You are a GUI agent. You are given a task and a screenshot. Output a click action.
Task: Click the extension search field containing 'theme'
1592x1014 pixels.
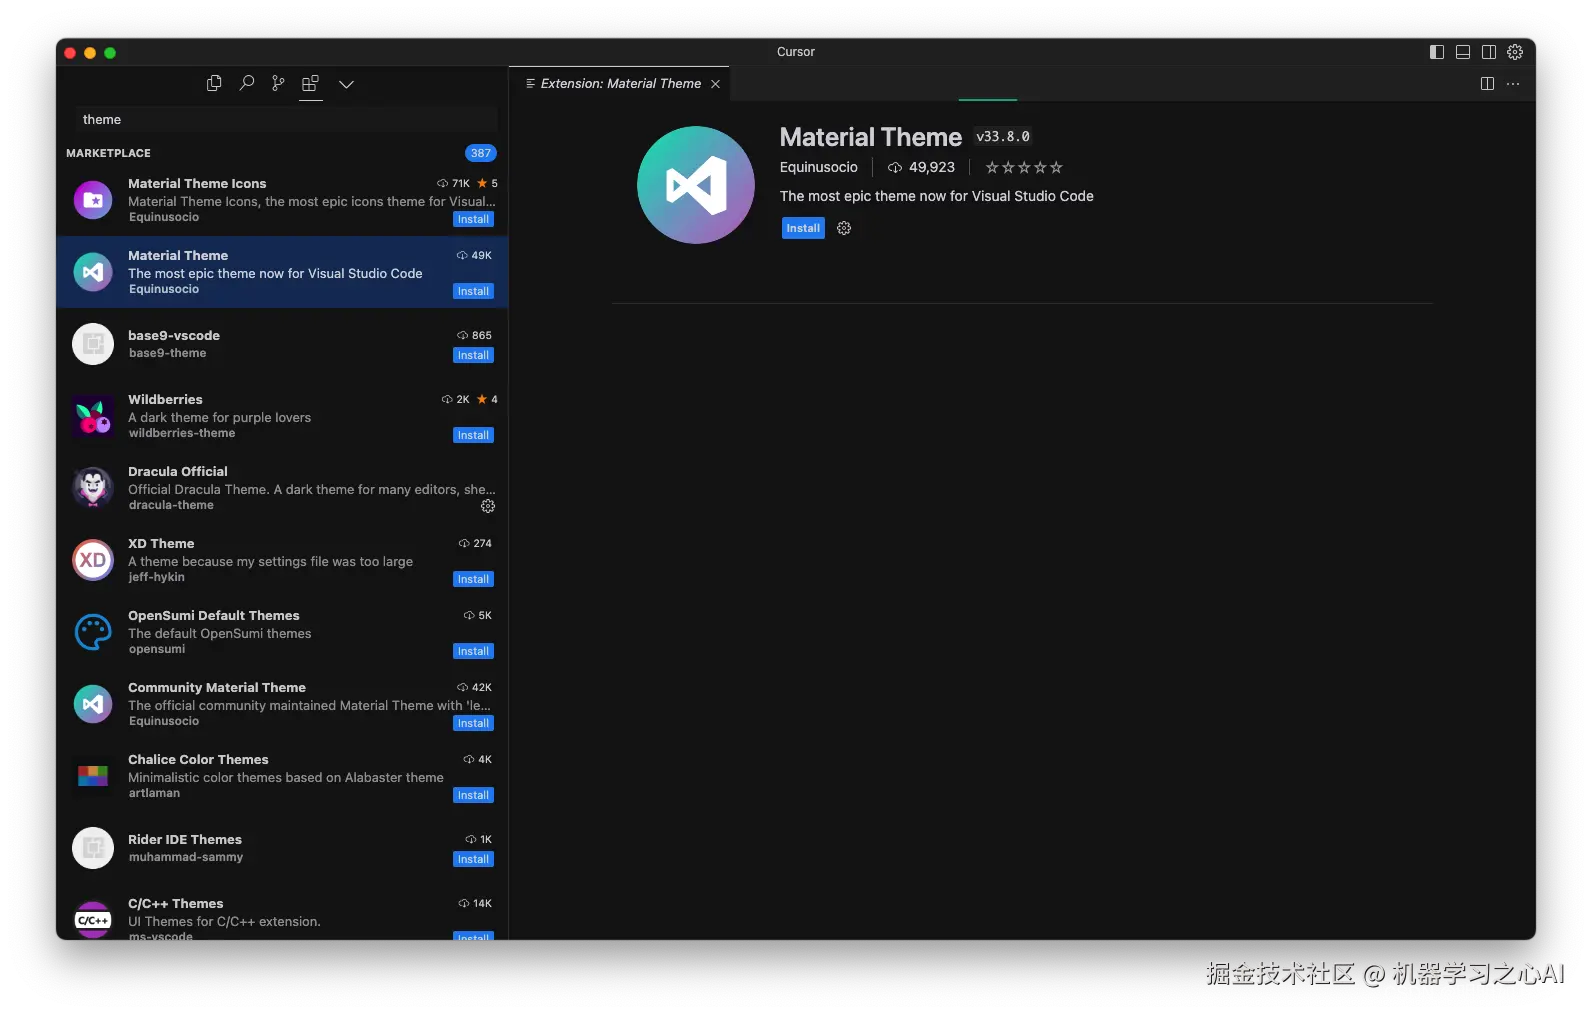(286, 119)
